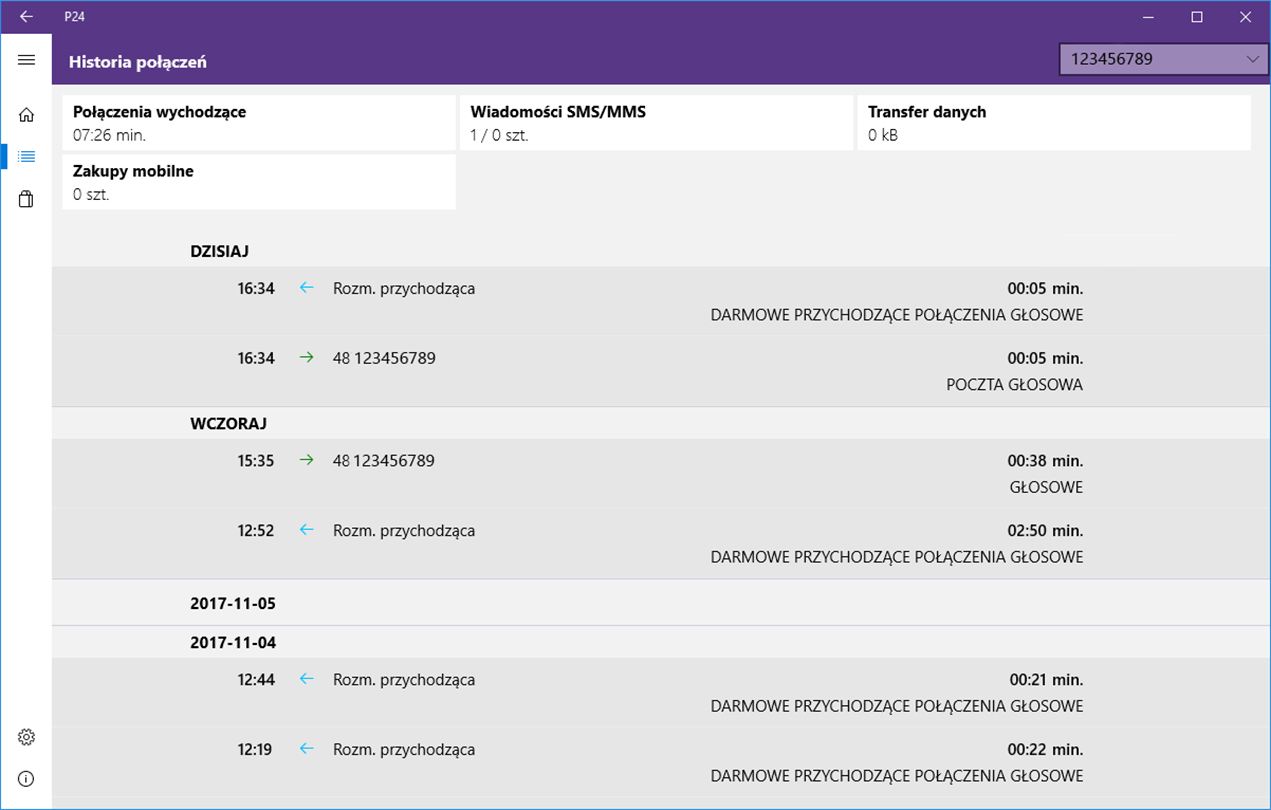The height and width of the screenshot is (810, 1271).
Task: Select the call history list icon
Action: 26,157
